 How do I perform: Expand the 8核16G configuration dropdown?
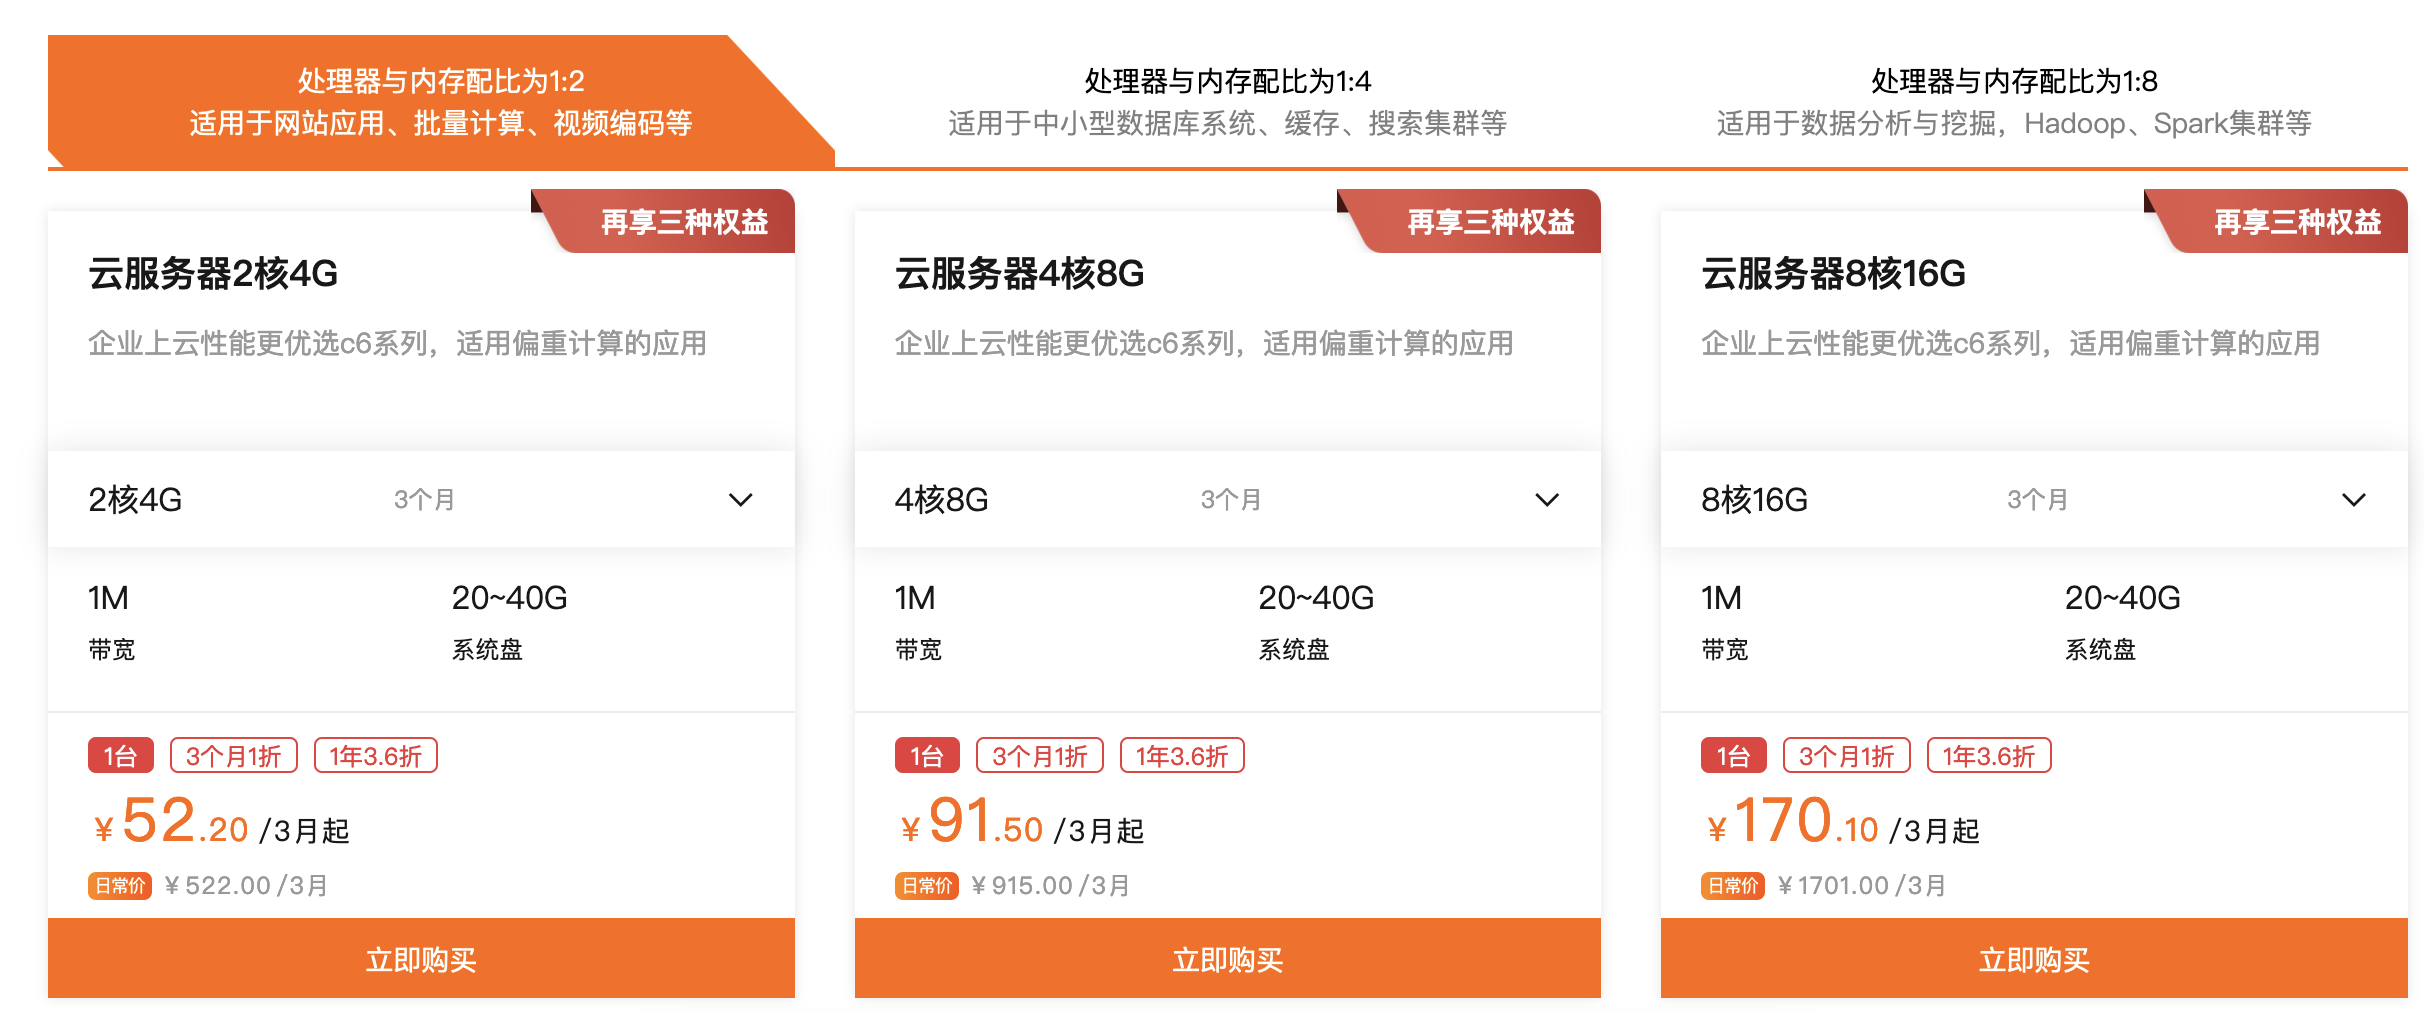tap(2356, 499)
